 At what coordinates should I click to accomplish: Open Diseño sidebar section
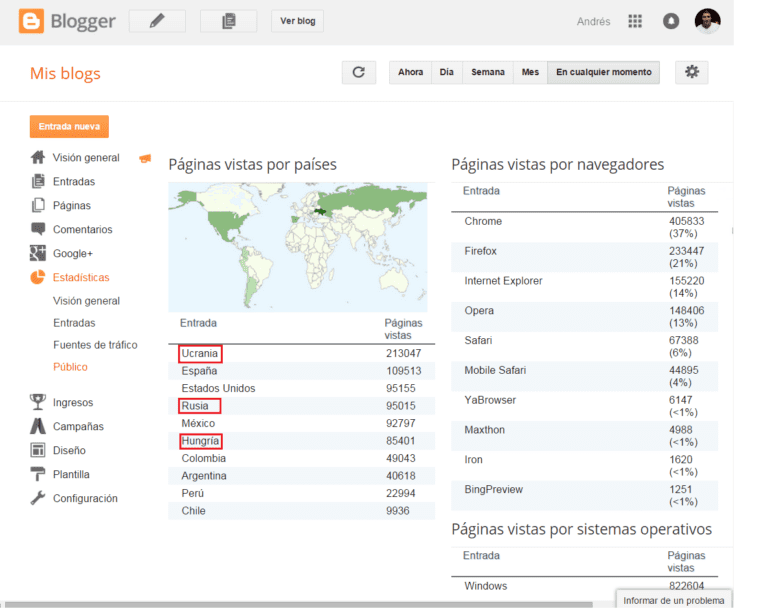(69, 450)
